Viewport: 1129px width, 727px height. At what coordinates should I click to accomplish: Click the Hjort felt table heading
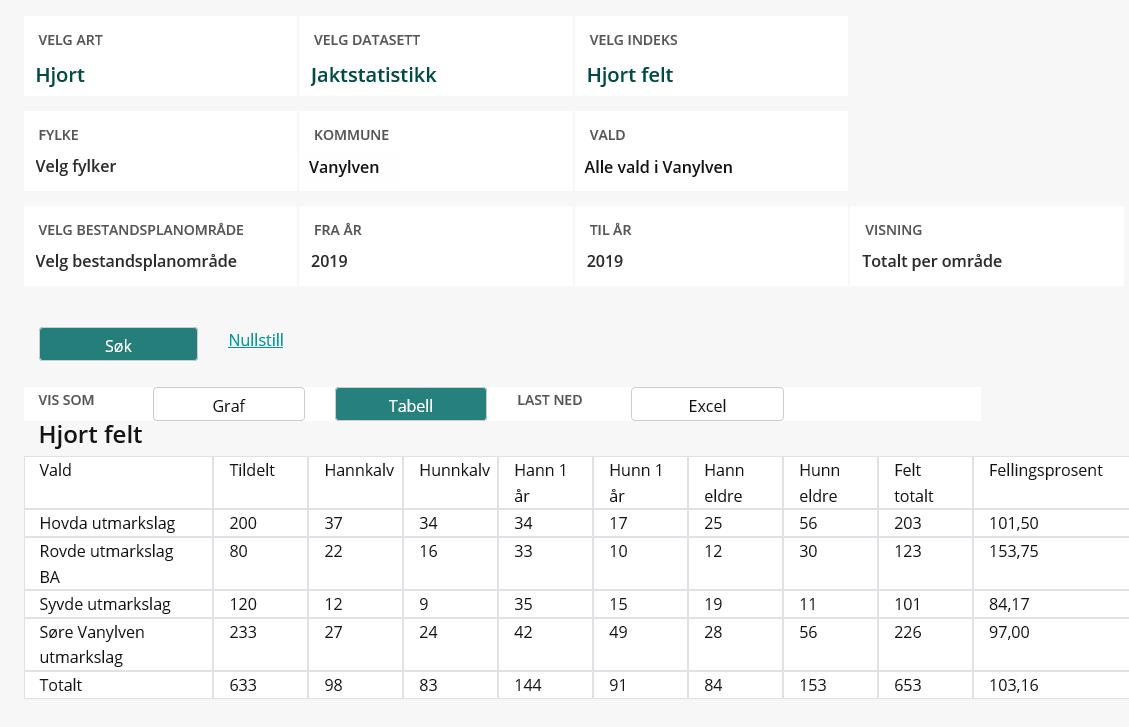91,435
